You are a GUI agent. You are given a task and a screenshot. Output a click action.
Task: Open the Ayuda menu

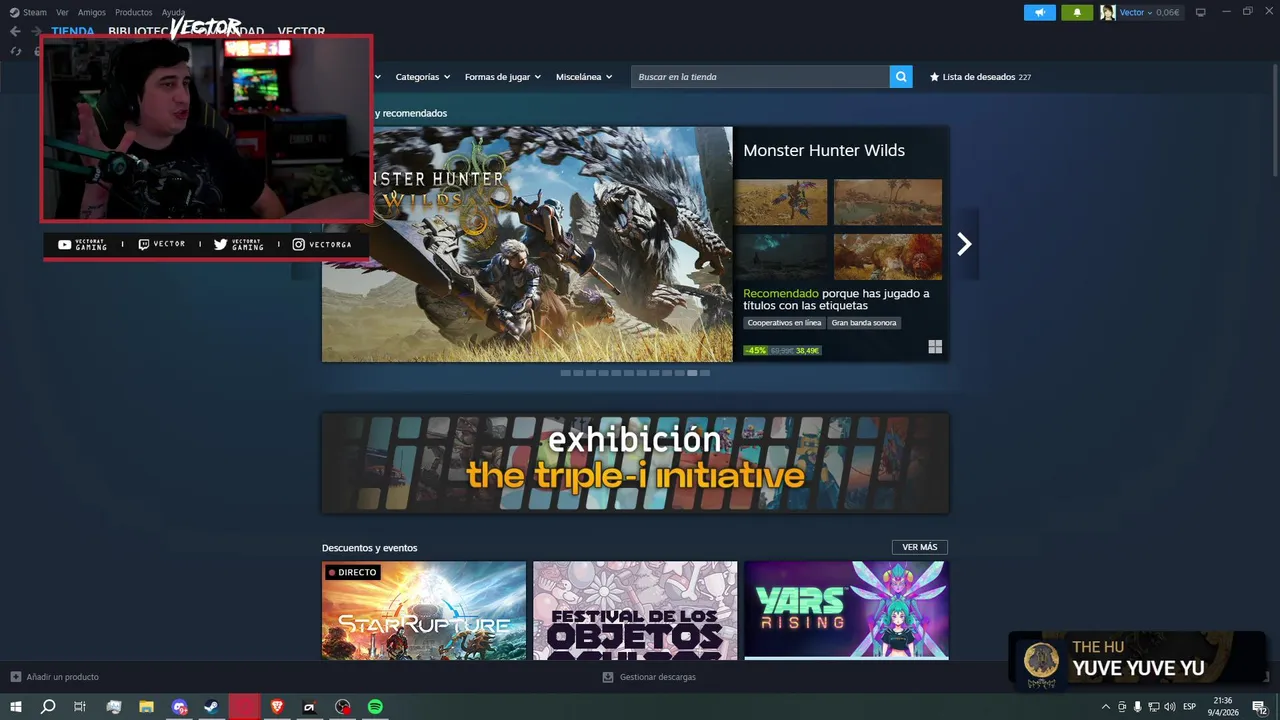[173, 12]
